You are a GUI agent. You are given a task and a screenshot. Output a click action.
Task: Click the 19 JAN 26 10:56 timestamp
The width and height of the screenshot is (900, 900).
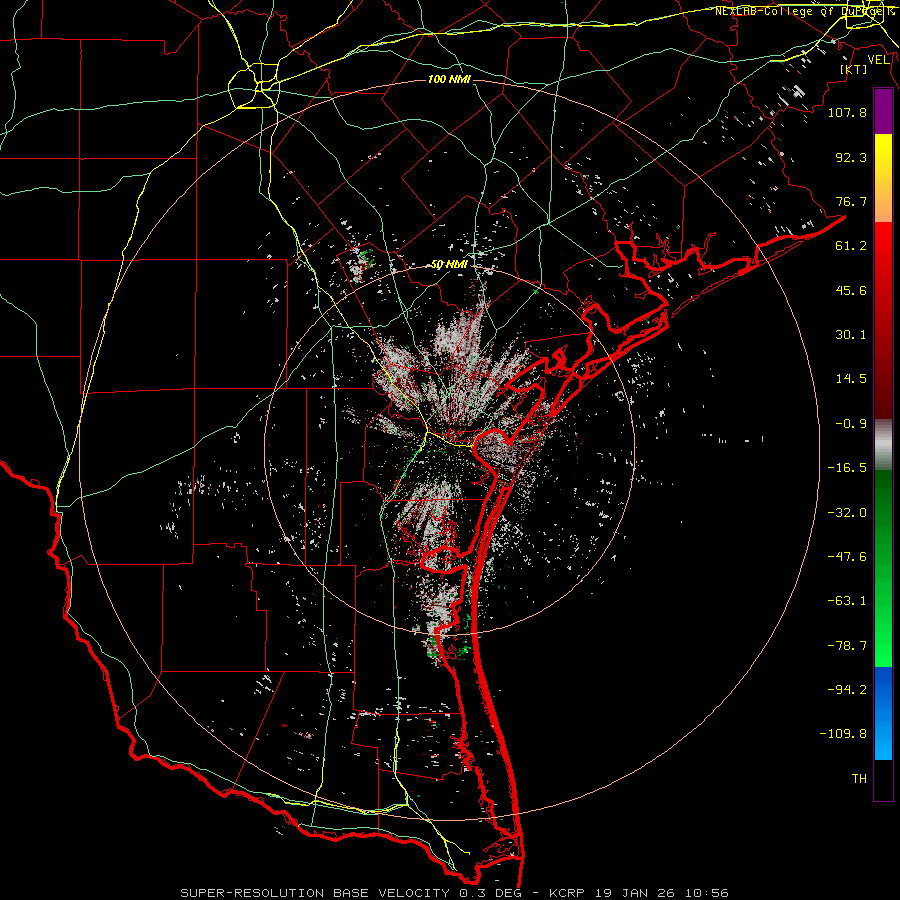pos(662,893)
